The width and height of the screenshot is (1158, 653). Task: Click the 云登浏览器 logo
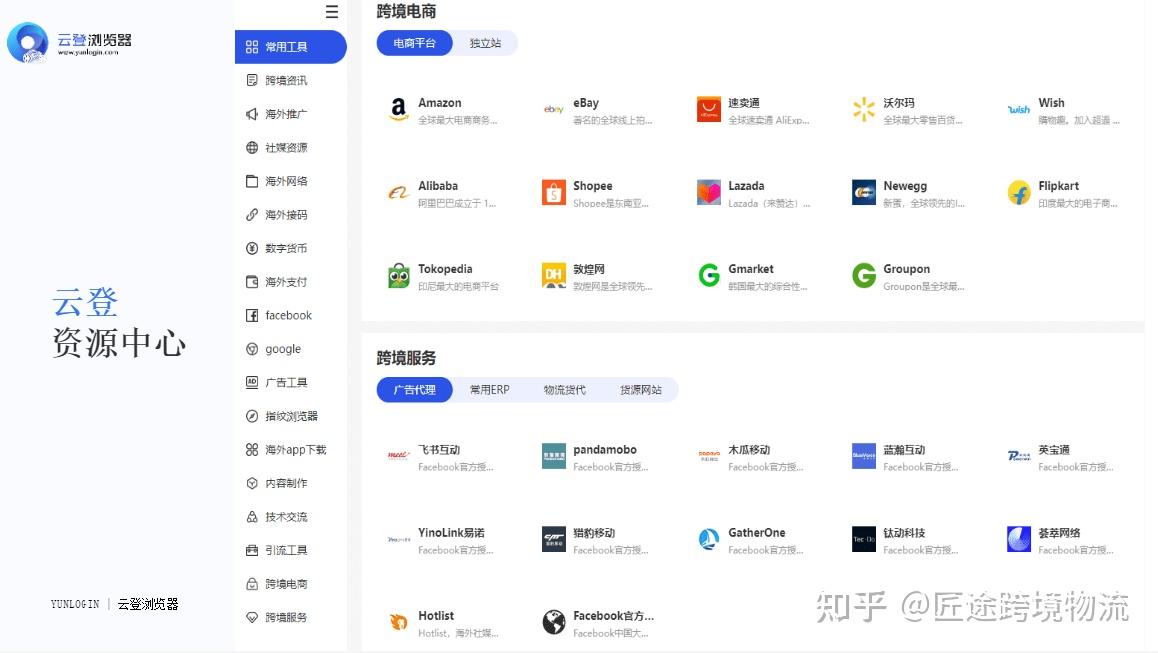pyautogui.click(x=69, y=43)
